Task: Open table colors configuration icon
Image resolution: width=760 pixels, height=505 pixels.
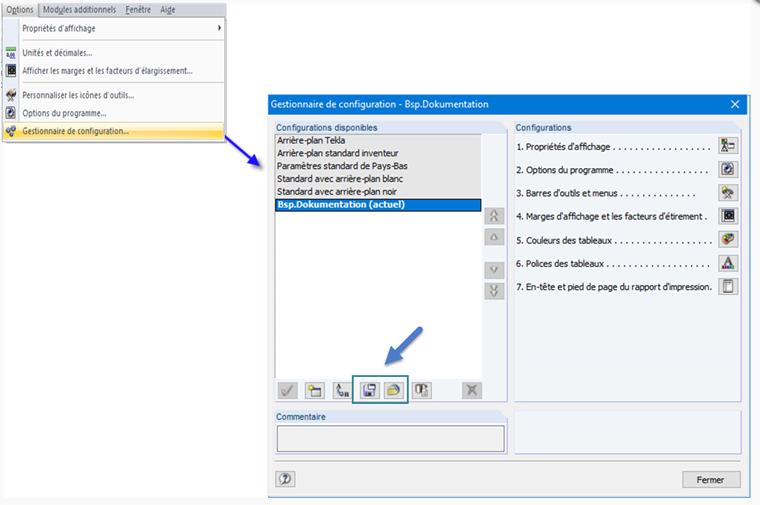Action: [x=728, y=239]
